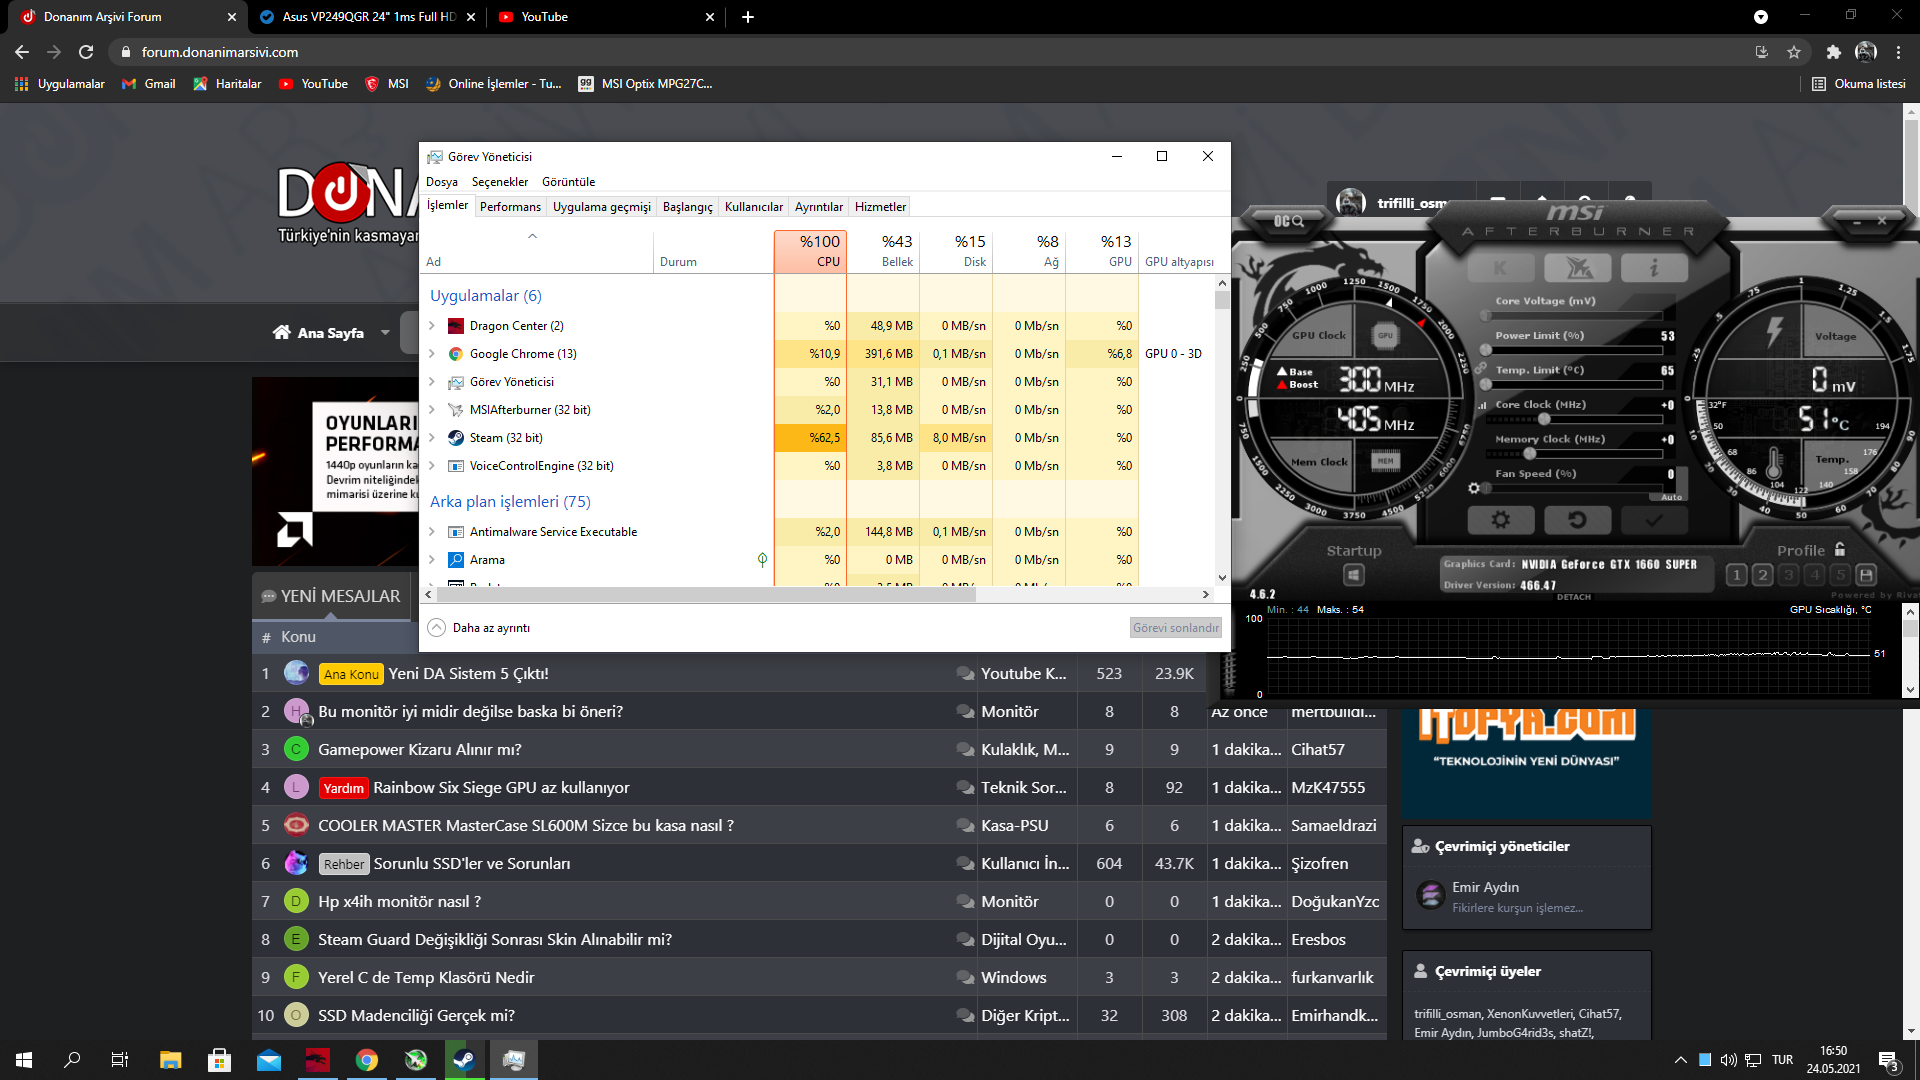This screenshot has height=1080, width=1920.
Task: Sort processes by the CPU column header
Action: 810,250
